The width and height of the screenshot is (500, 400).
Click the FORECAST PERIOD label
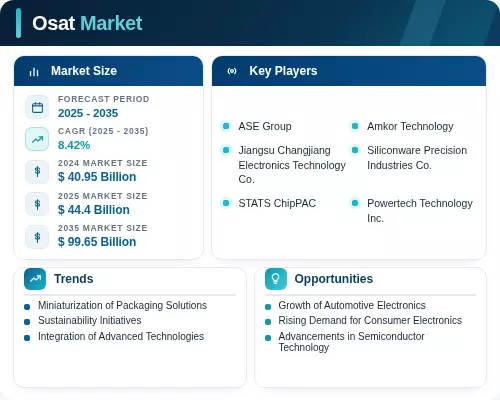tap(104, 99)
